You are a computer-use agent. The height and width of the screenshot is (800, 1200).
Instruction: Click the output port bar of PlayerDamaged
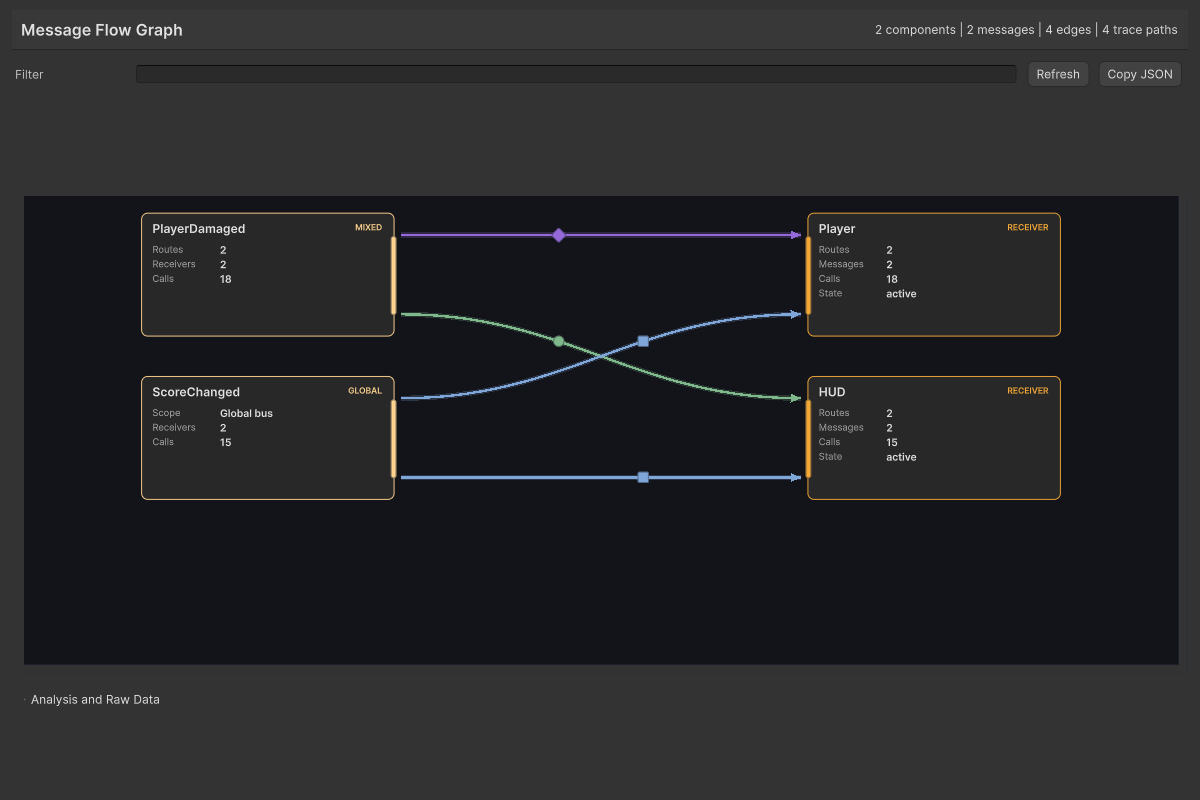coord(394,275)
